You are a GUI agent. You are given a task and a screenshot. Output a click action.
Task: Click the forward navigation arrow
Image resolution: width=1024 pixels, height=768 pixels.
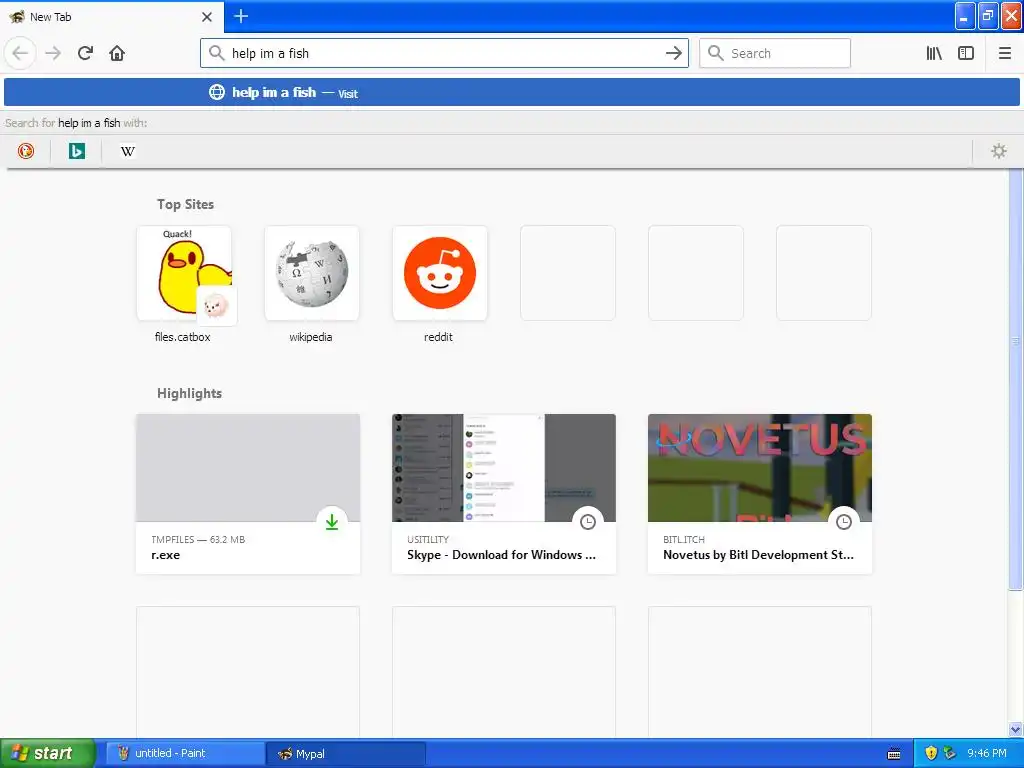(53, 53)
